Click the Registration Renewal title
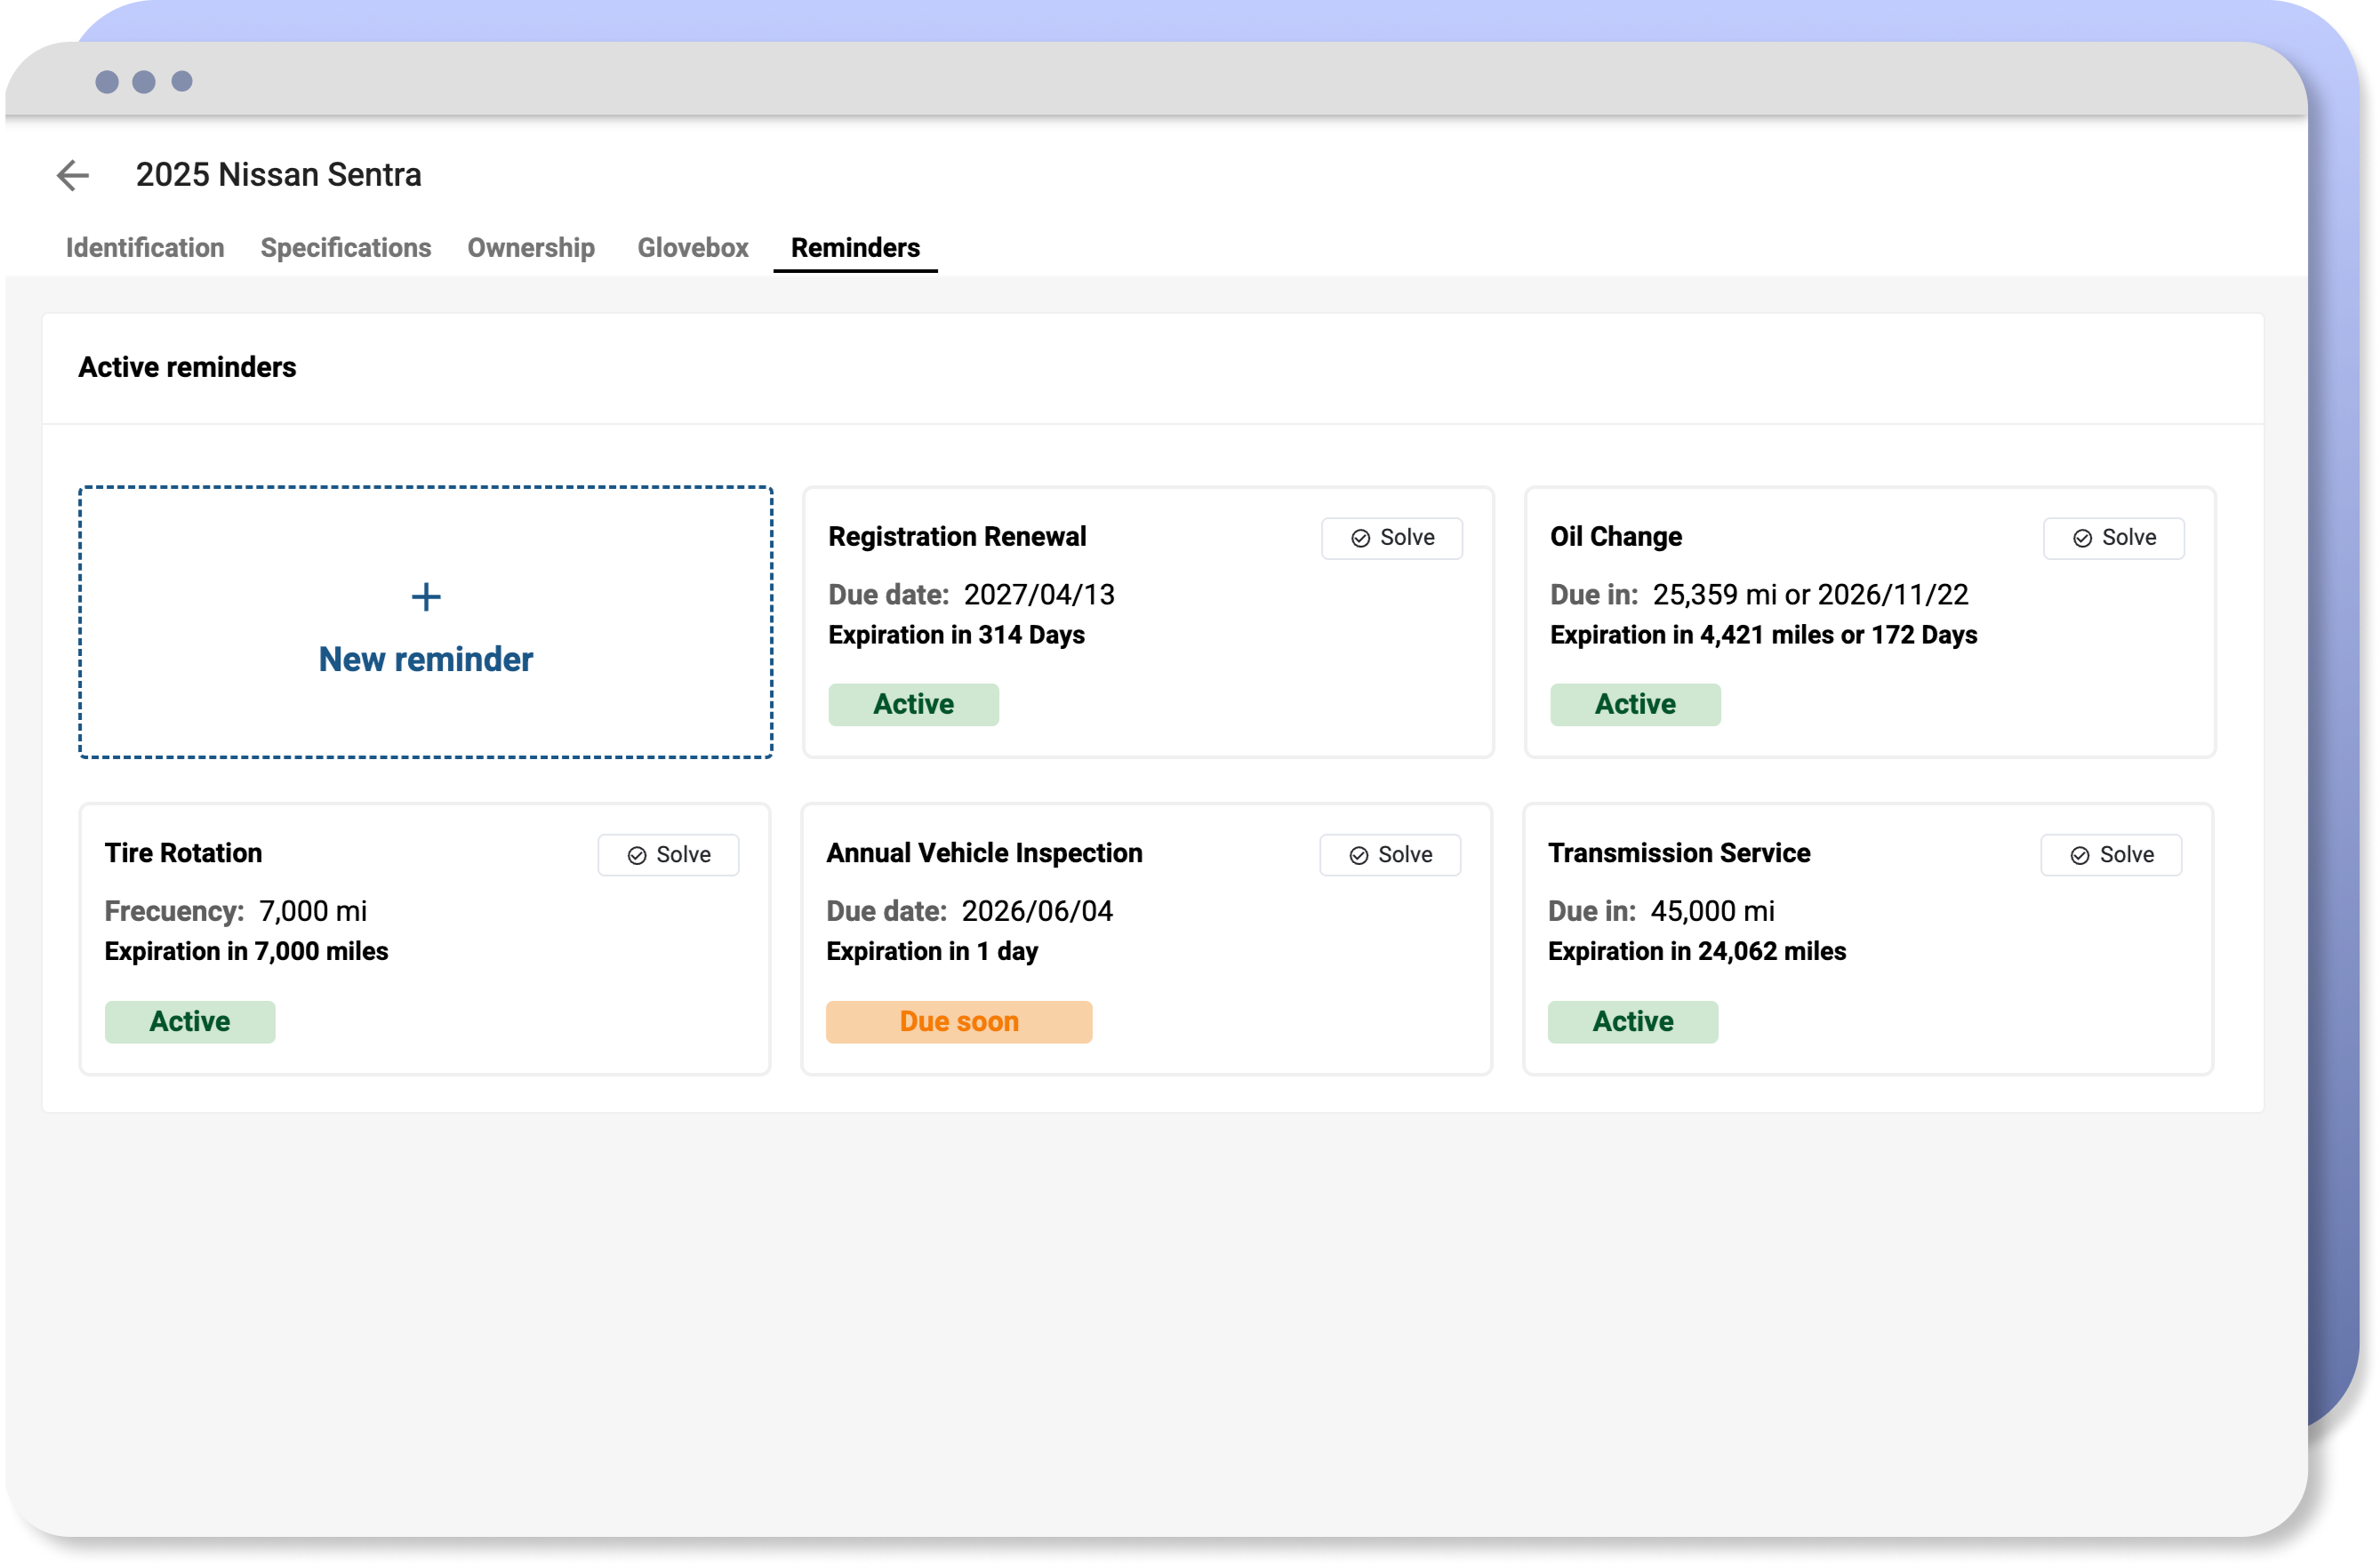Image resolution: width=2380 pixels, height=1568 pixels. [957, 537]
